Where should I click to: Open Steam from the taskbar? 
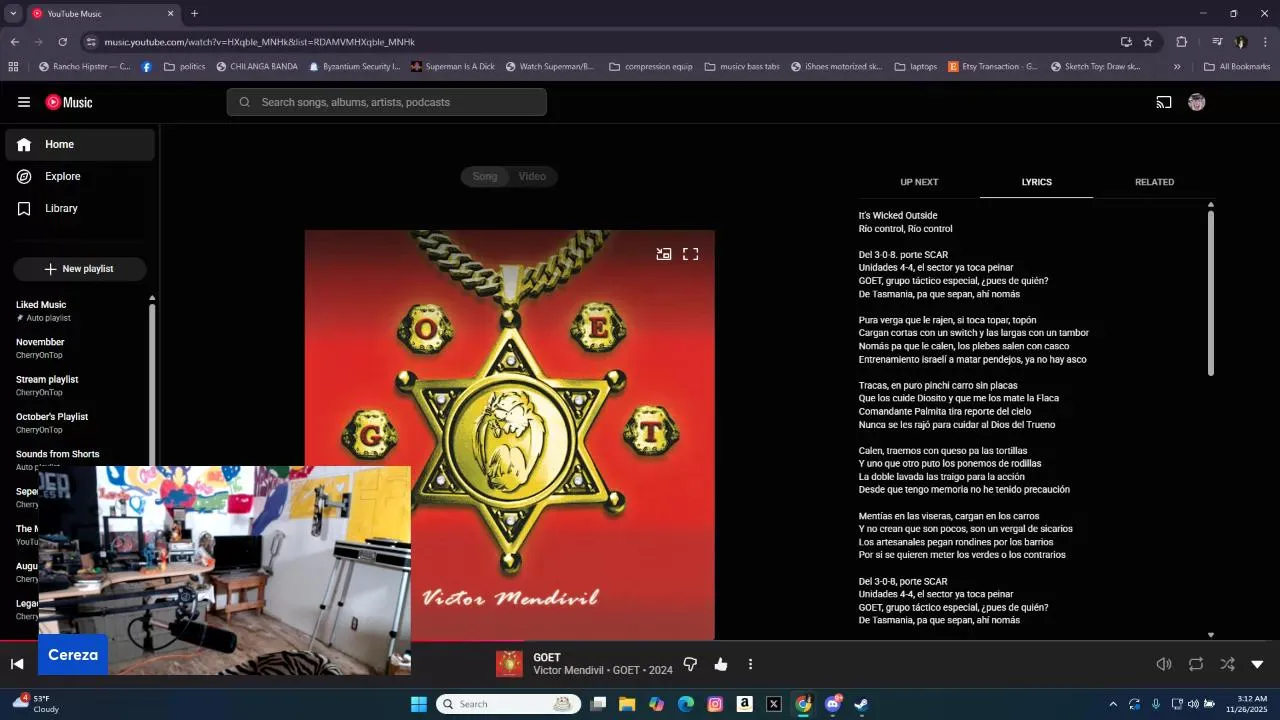pyautogui.click(x=861, y=704)
